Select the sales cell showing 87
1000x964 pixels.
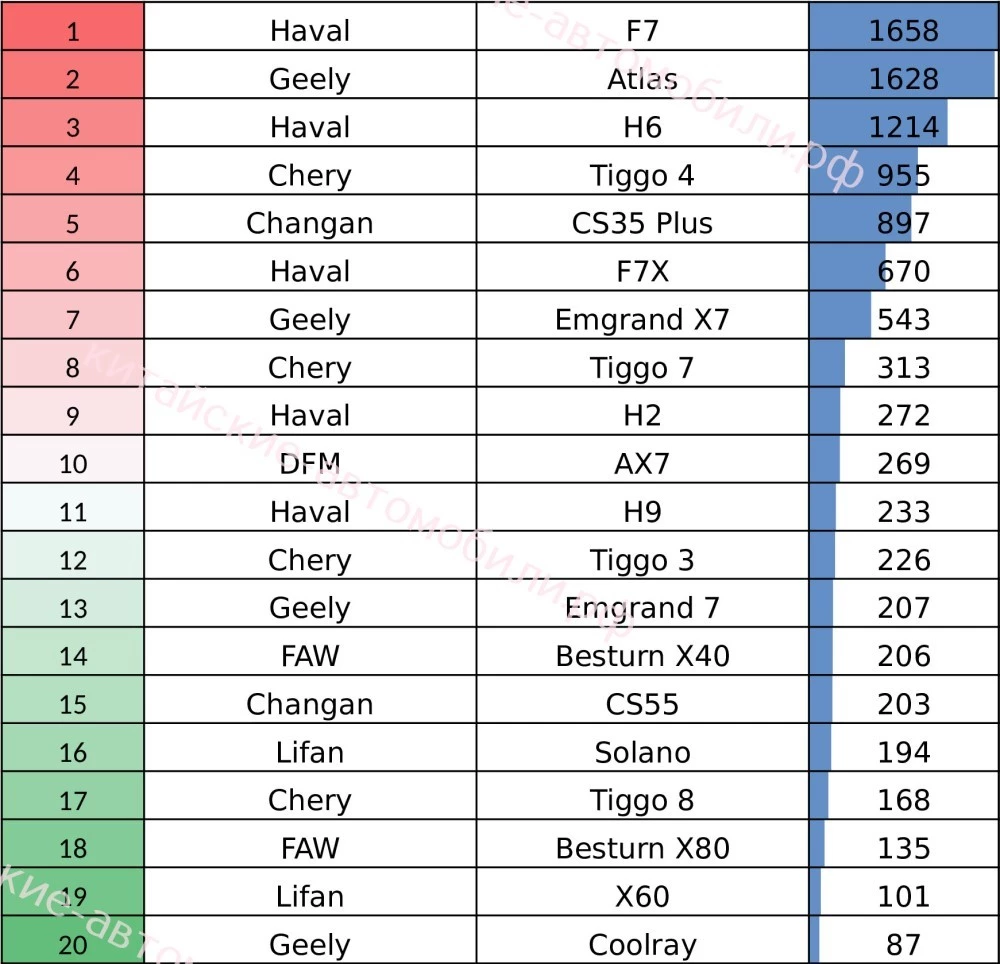point(903,943)
